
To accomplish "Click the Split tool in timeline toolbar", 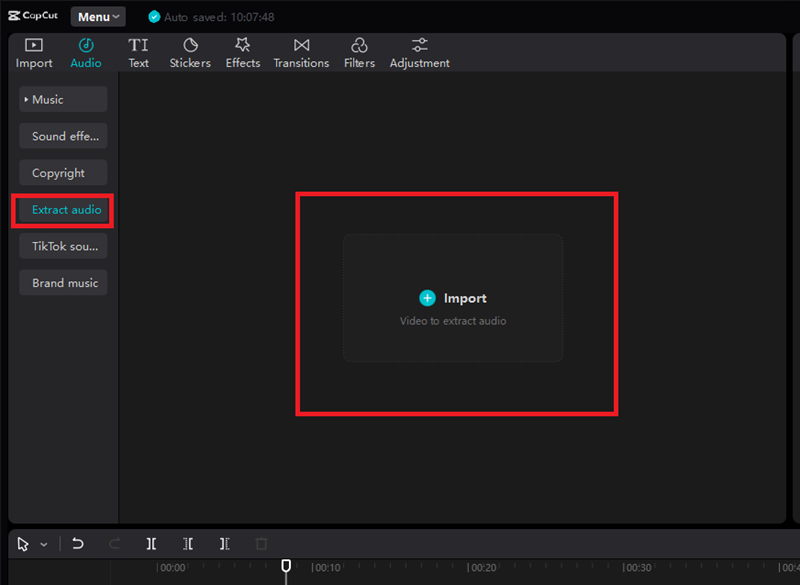I will coord(151,544).
